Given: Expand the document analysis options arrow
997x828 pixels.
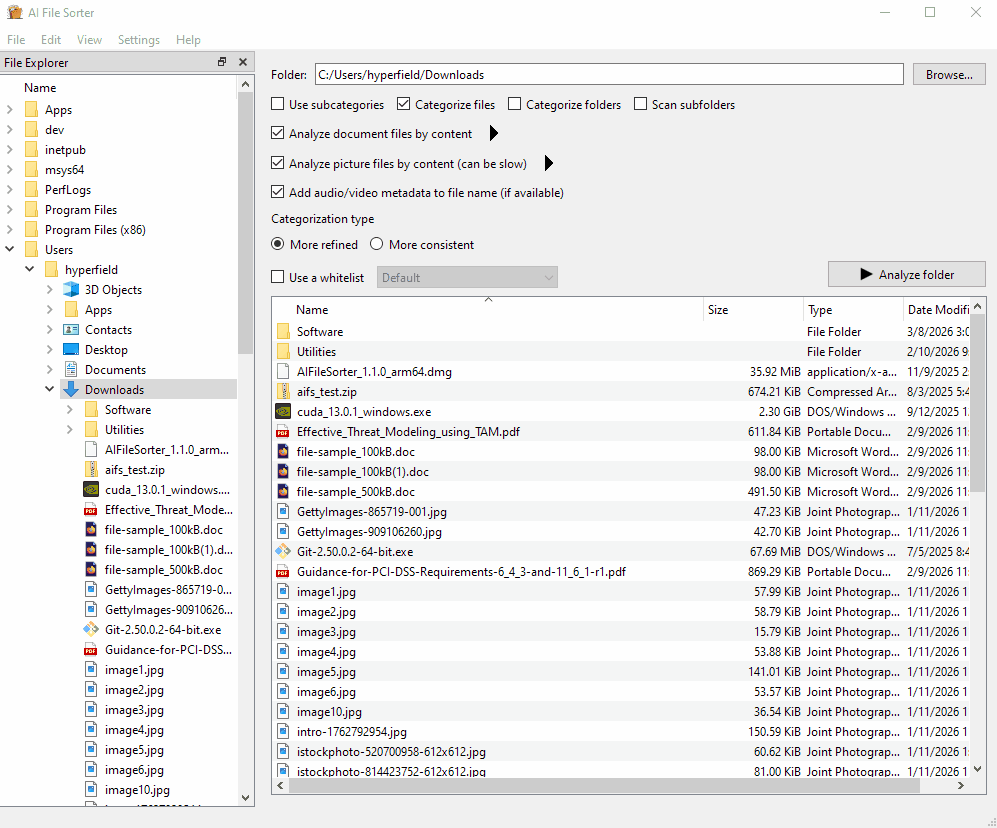Looking at the screenshot, I should tap(493, 134).
